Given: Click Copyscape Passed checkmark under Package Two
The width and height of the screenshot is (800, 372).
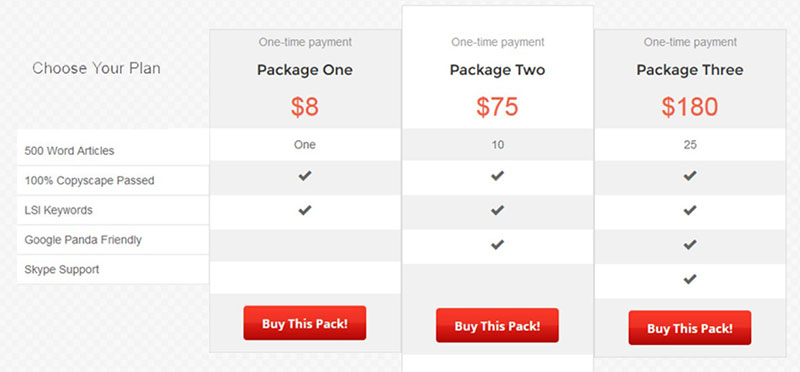Looking at the screenshot, I should pos(497,176).
